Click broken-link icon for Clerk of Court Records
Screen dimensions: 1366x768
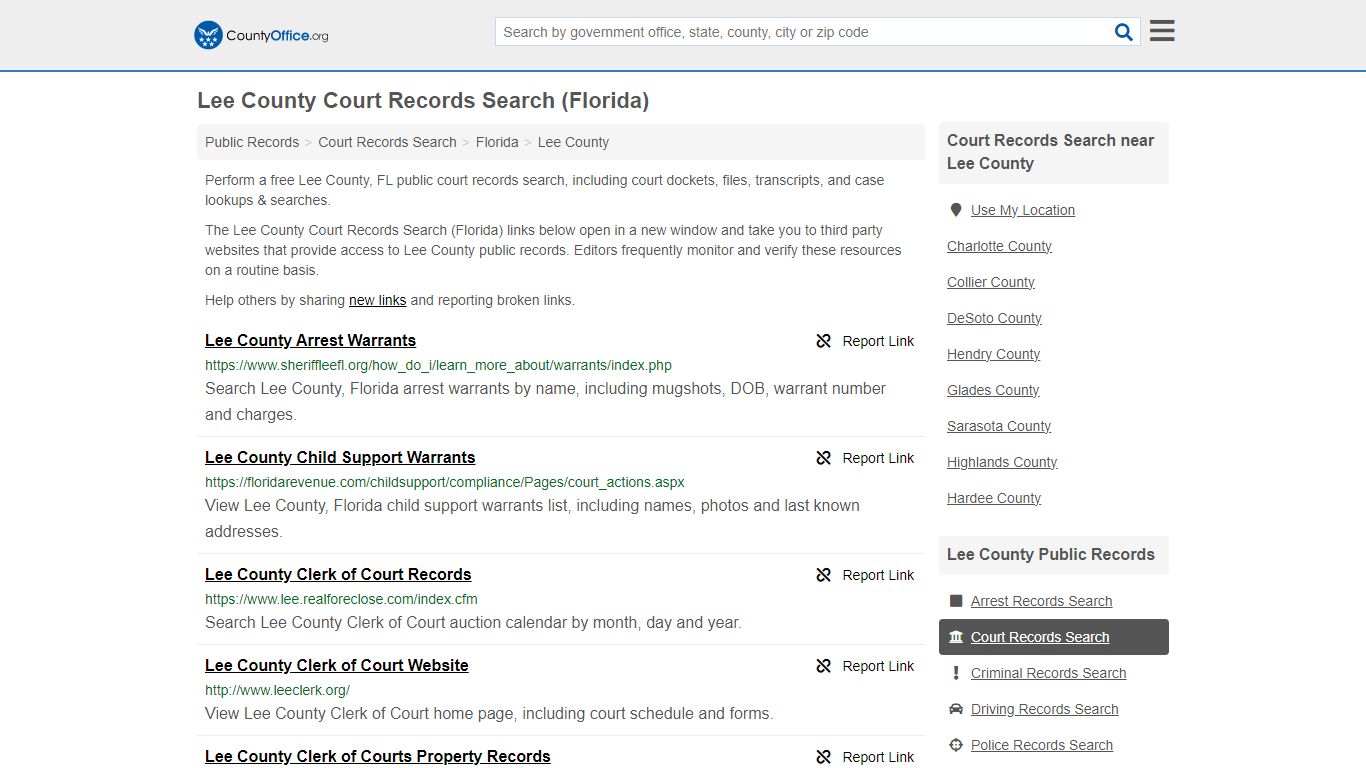click(x=824, y=575)
